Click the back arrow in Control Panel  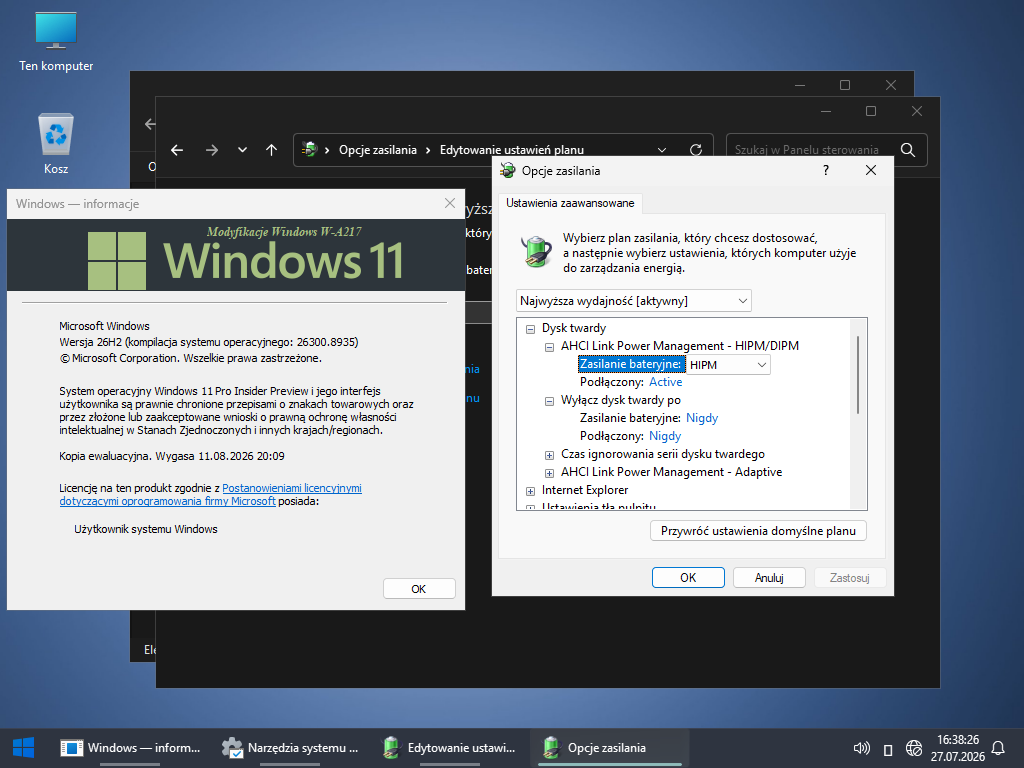tap(177, 150)
